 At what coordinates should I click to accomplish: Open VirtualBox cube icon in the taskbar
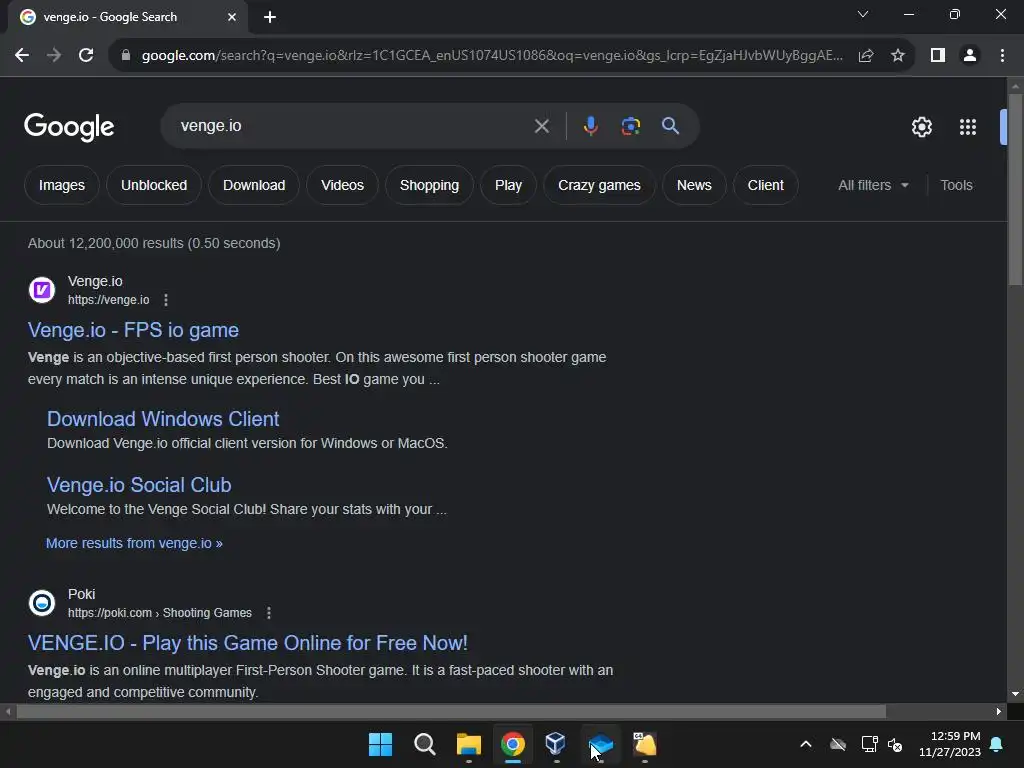coord(556,744)
